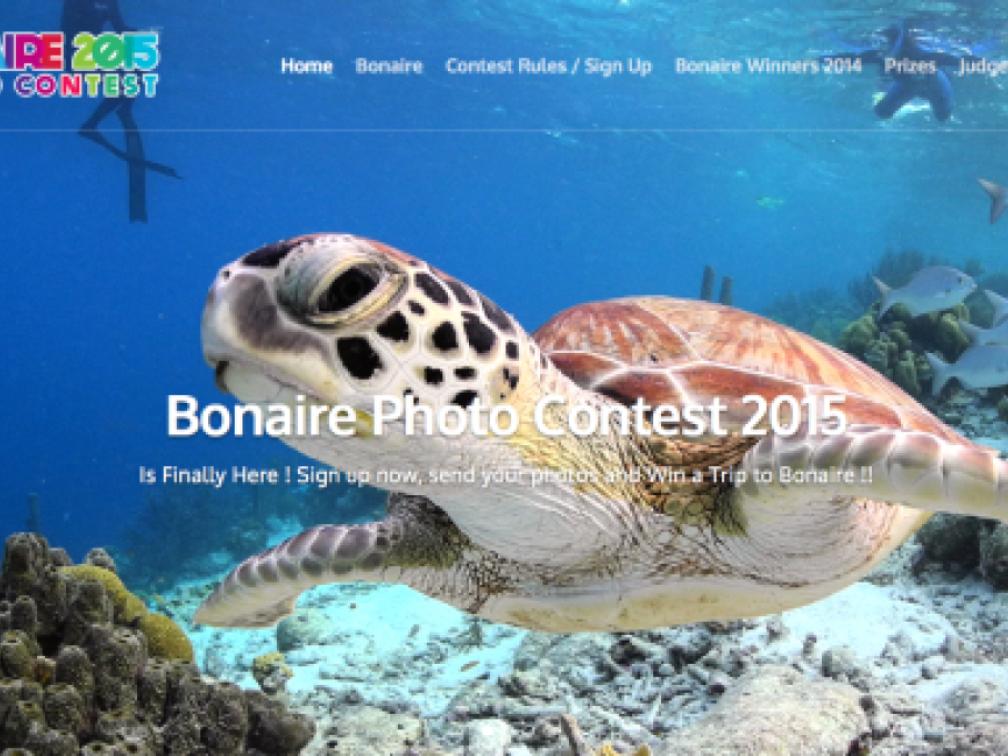This screenshot has width=1008, height=756.
Task: Click the Bonaire 2015 Contest logo
Action: point(78,64)
